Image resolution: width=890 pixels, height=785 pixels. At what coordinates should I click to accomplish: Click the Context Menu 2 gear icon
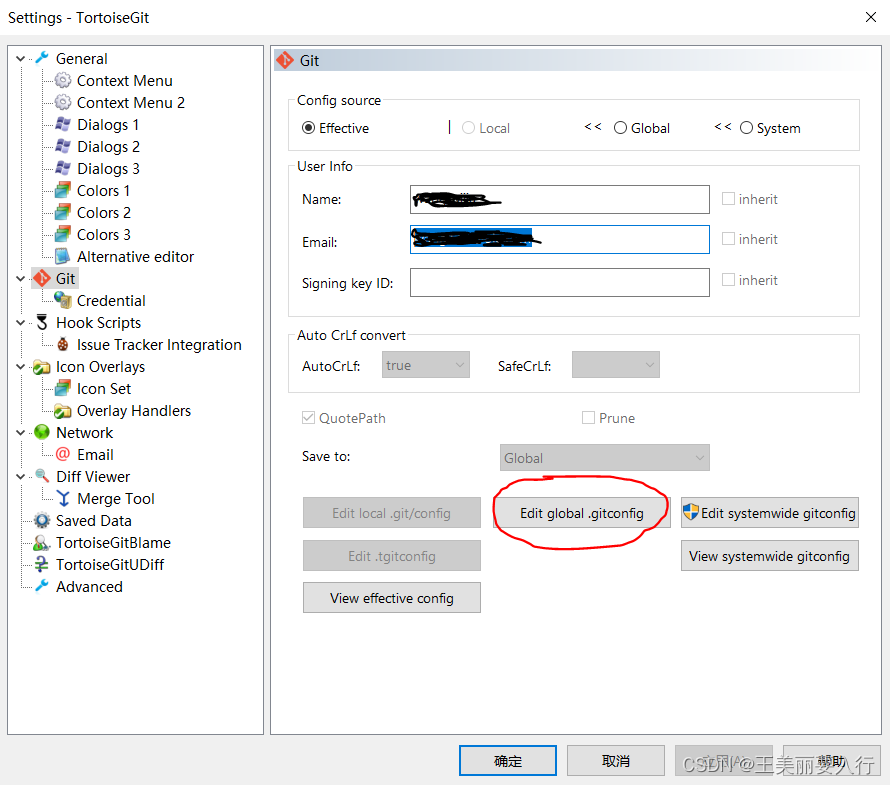point(63,102)
